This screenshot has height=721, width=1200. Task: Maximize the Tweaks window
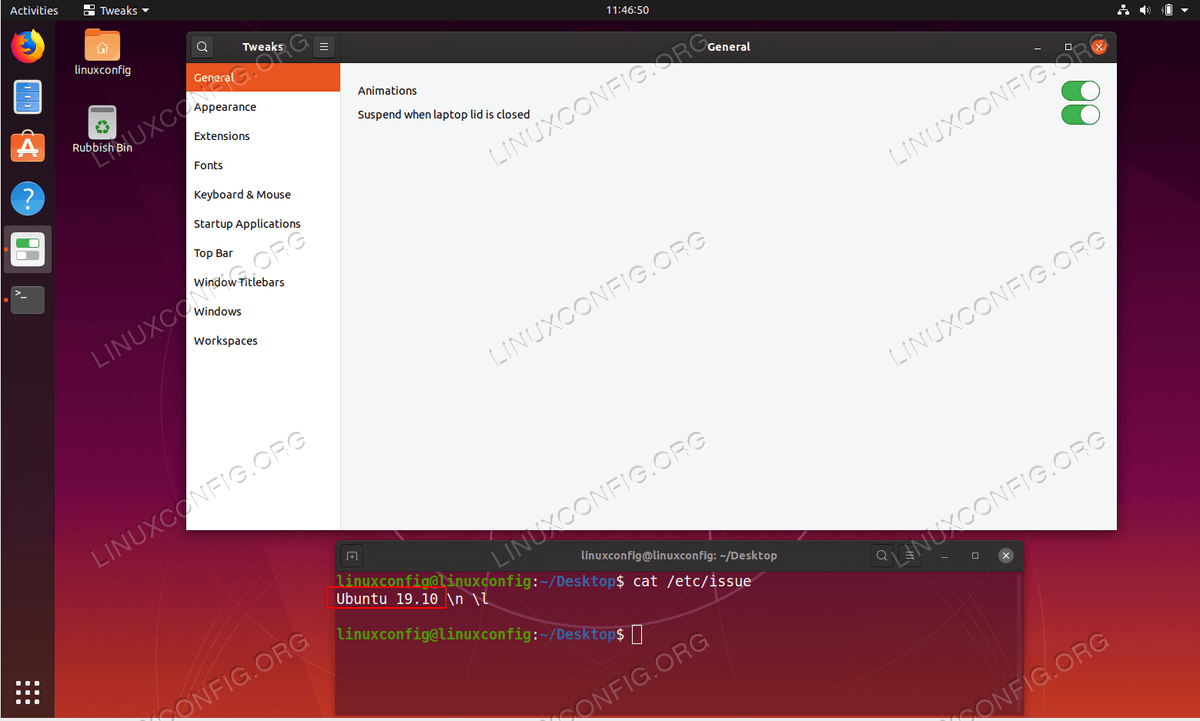click(x=1068, y=47)
